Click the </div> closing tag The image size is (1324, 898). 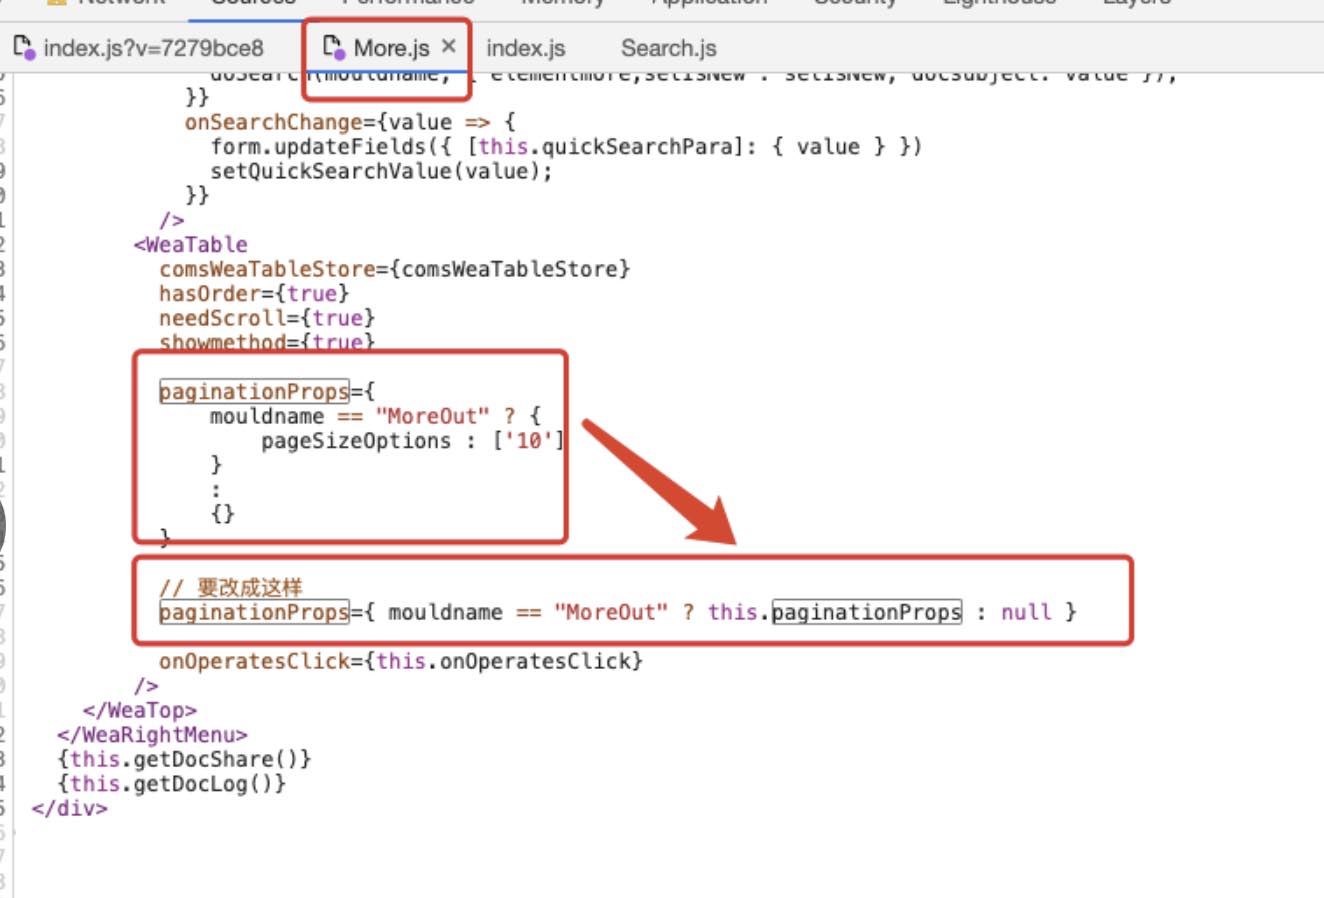(69, 808)
